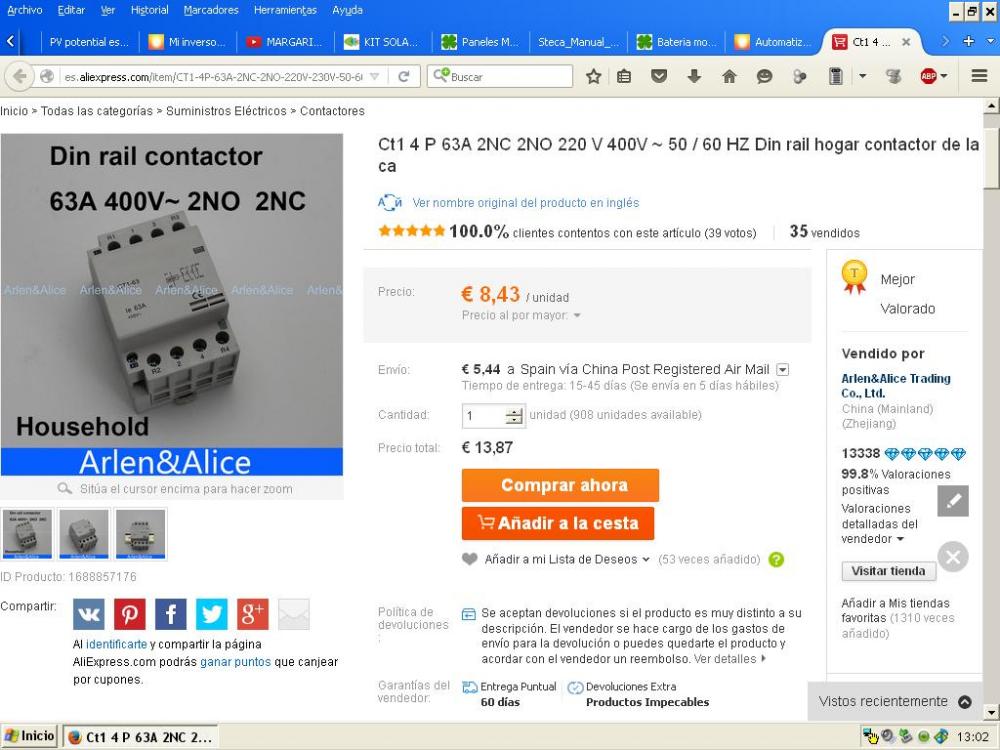
Task: Expand shipping method dropdown for China Post
Action: click(783, 370)
